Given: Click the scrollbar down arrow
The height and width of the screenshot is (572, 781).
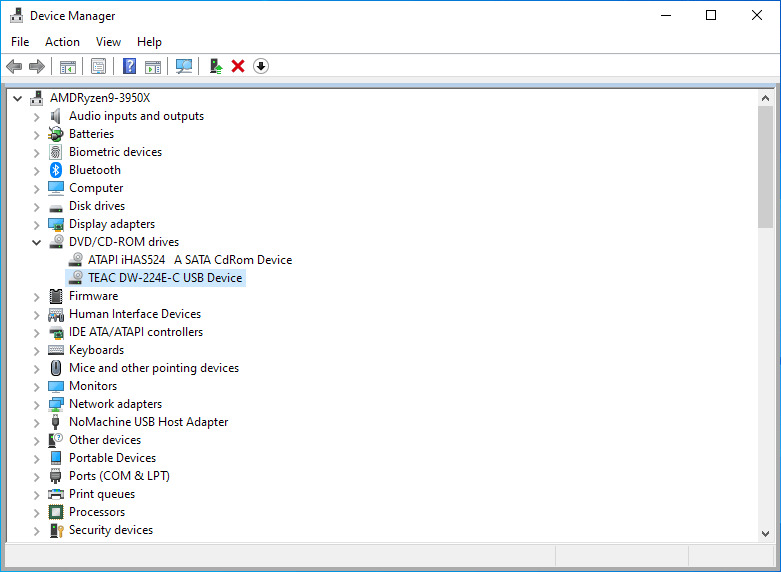Looking at the screenshot, I should pyautogui.click(x=766, y=534).
